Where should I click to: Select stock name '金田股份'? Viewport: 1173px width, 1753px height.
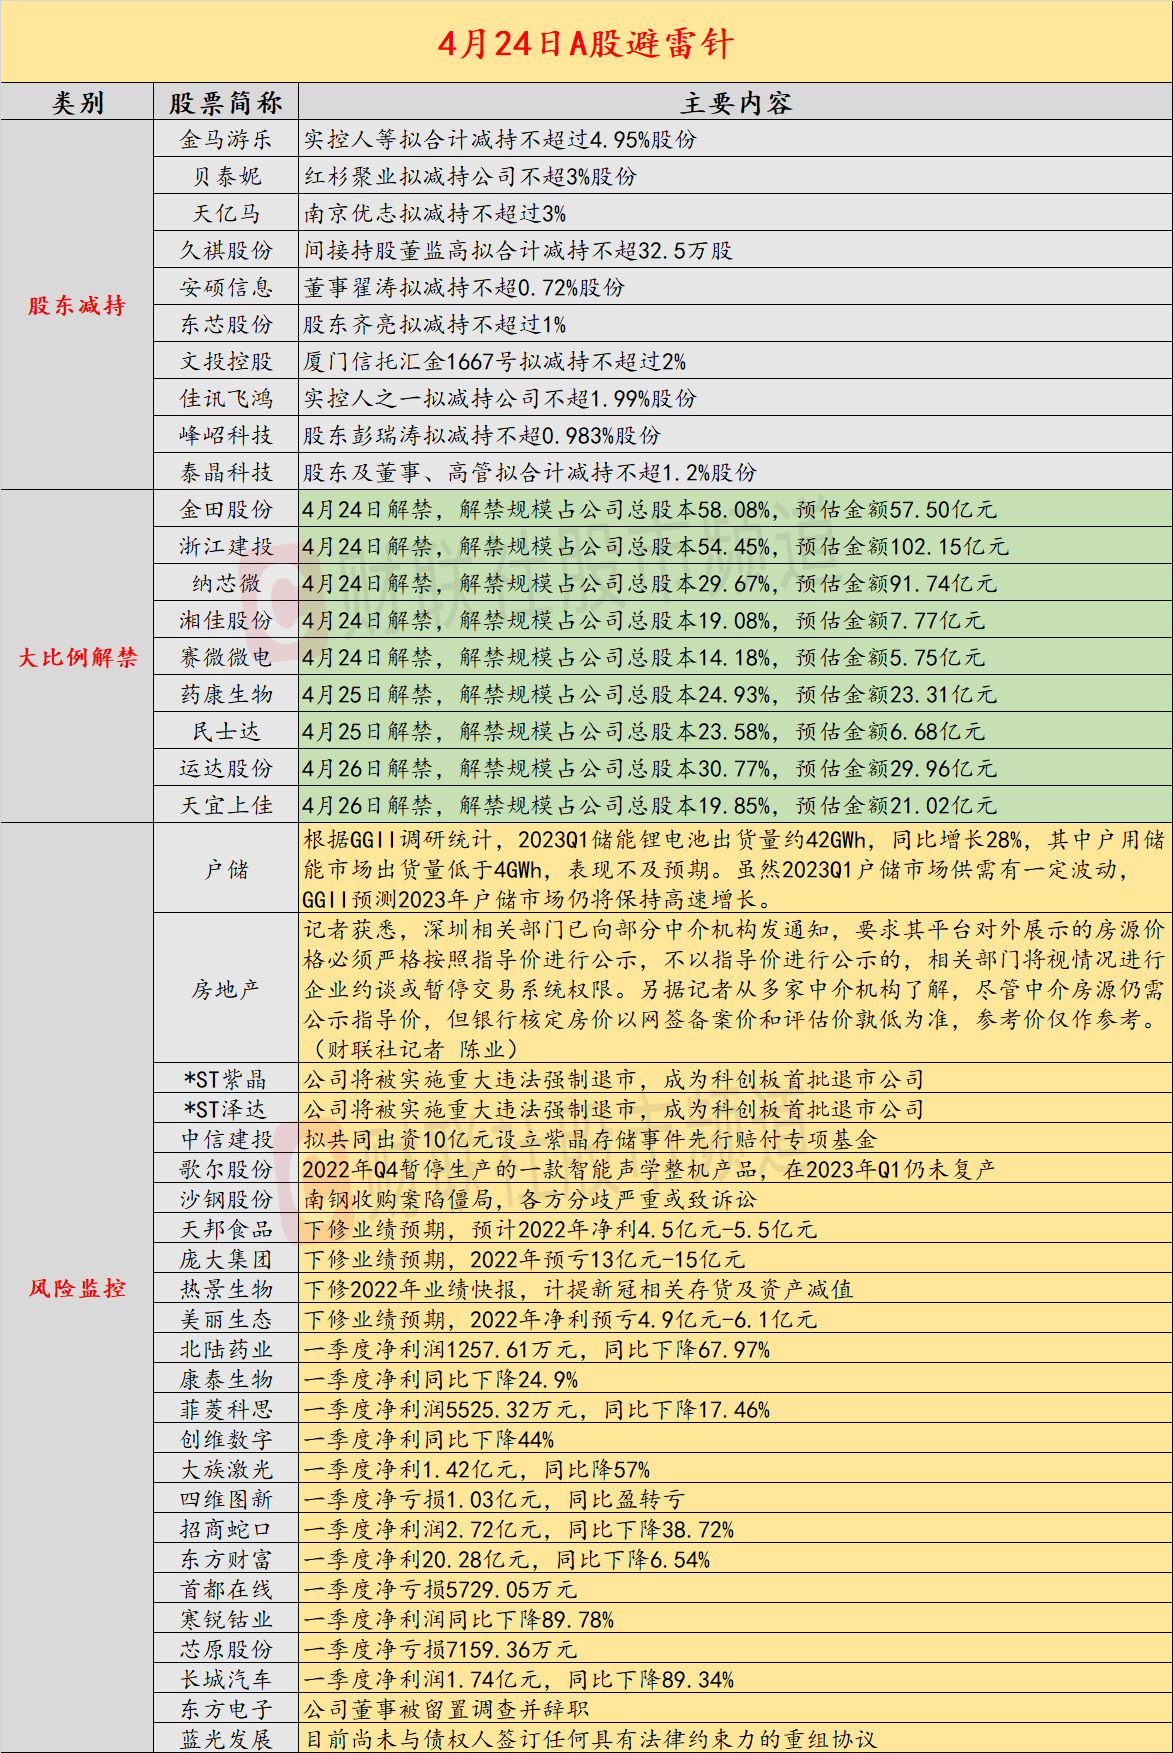226,509
